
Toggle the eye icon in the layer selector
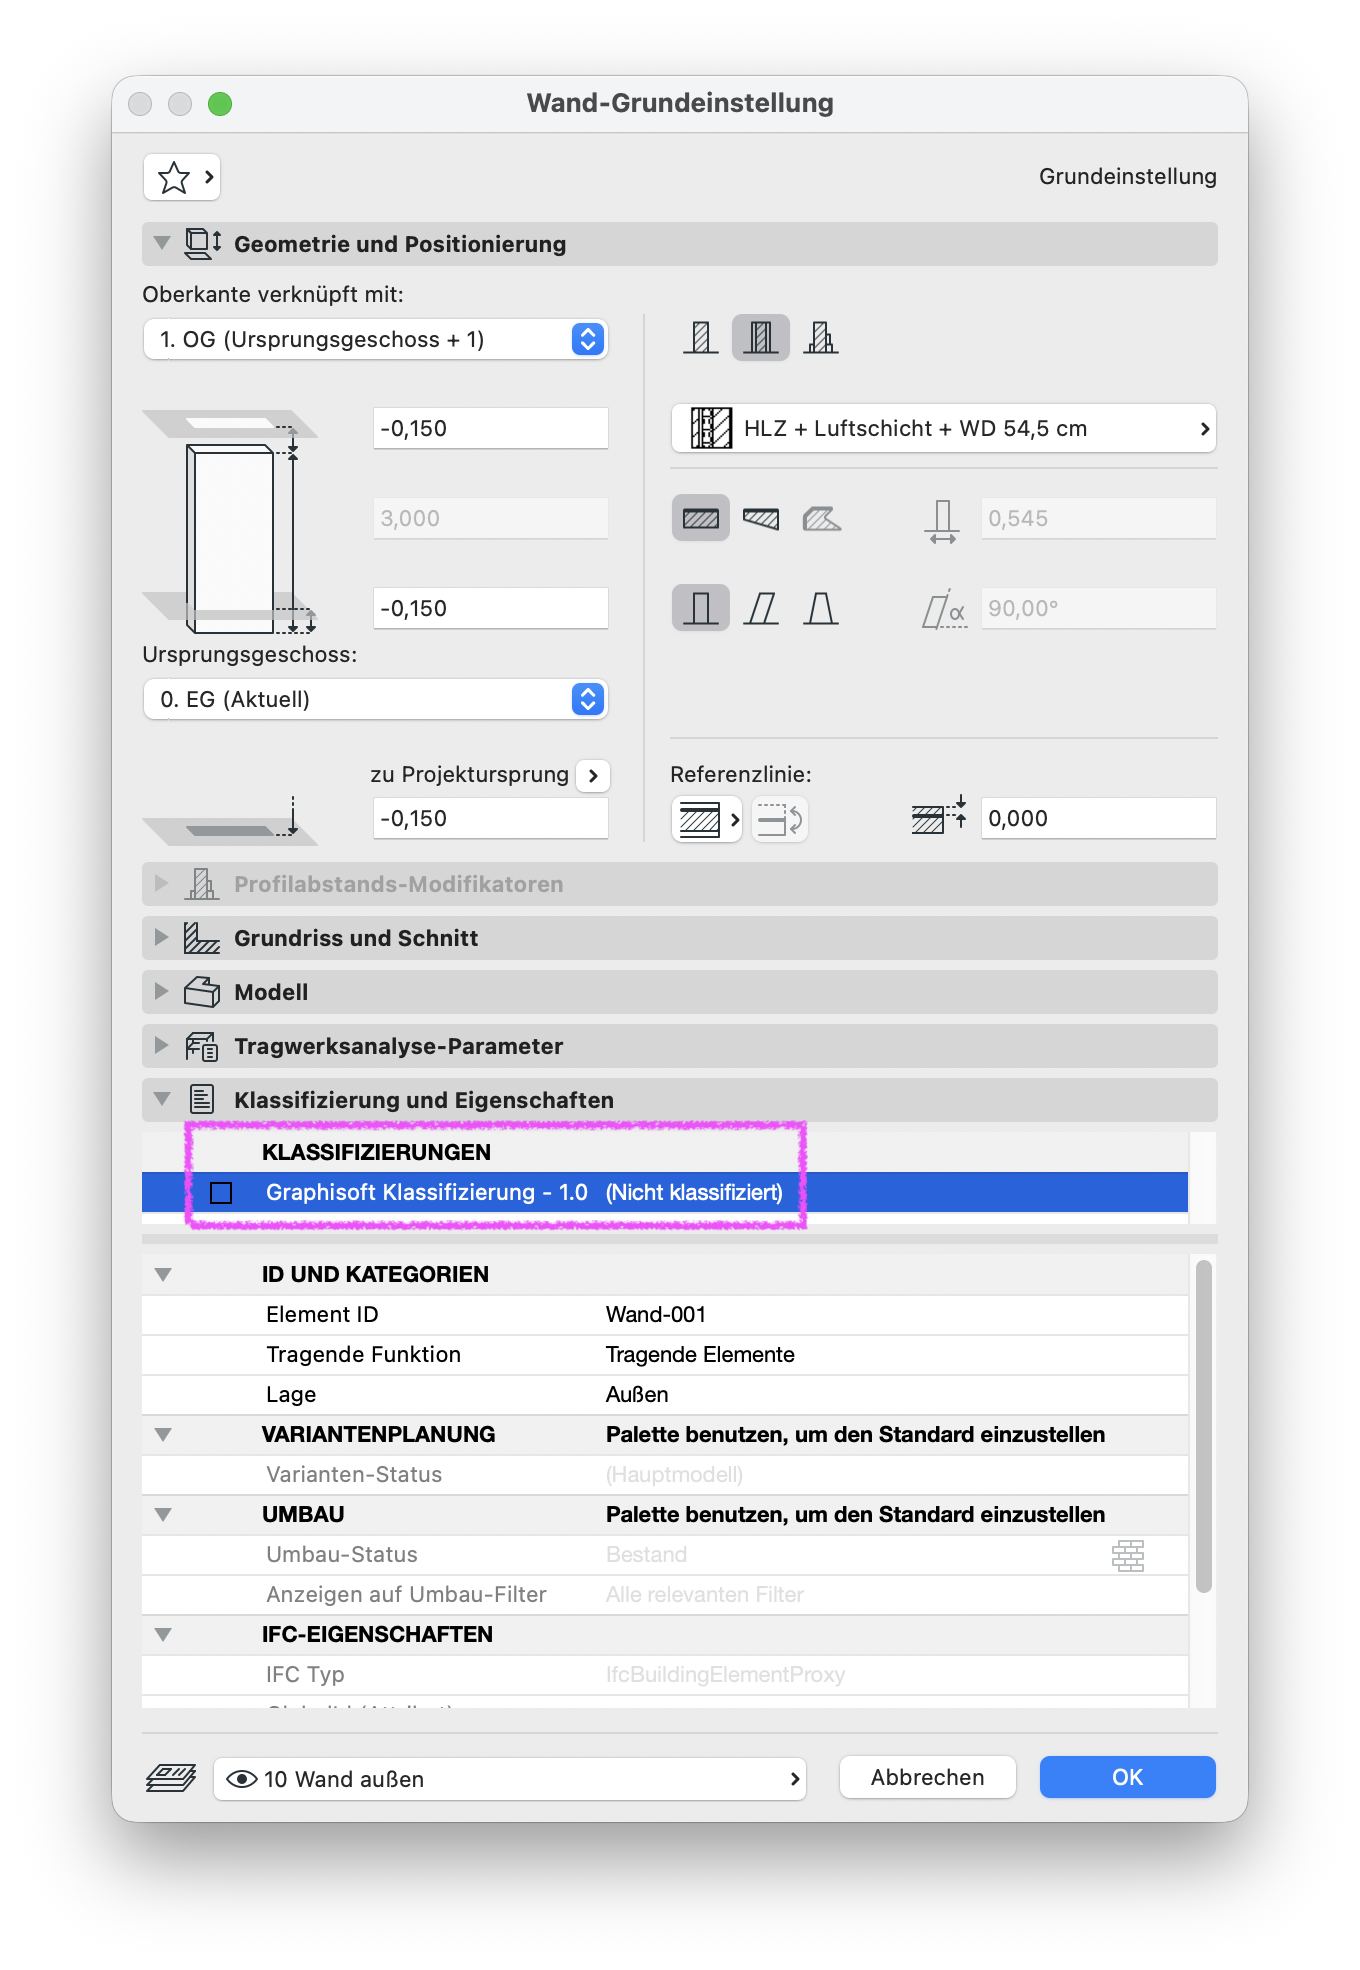(241, 1779)
